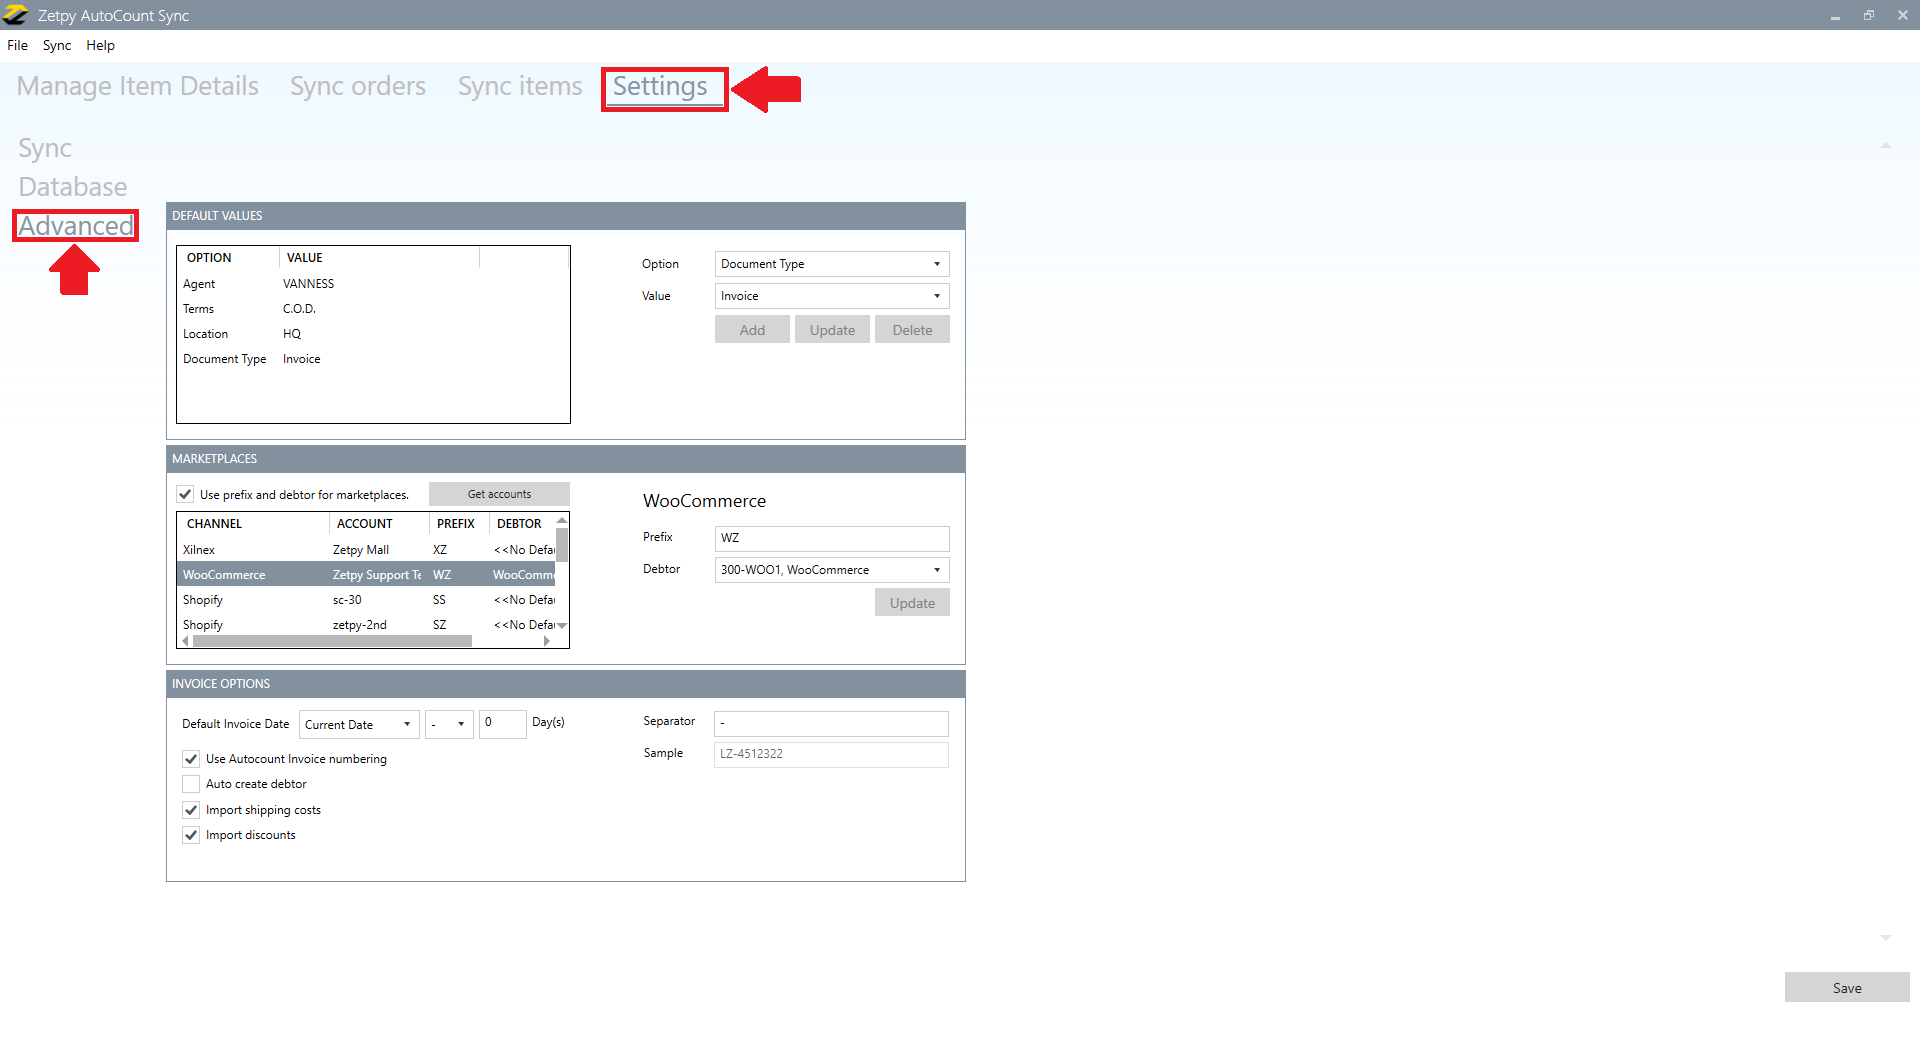Image resolution: width=1920 pixels, height=1040 pixels.
Task: Select the Location HQ row
Action: click(x=373, y=334)
